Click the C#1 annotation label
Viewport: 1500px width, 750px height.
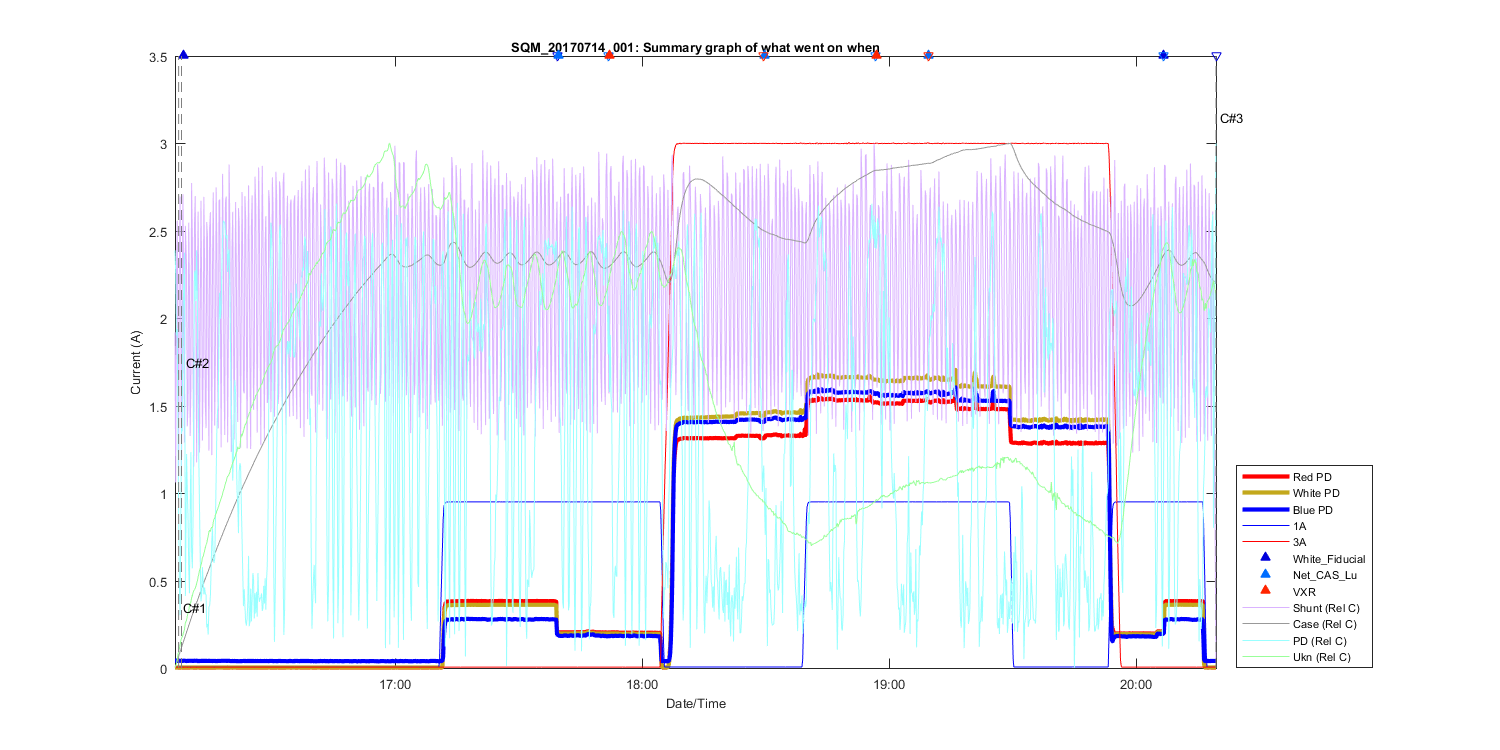(x=194, y=609)
